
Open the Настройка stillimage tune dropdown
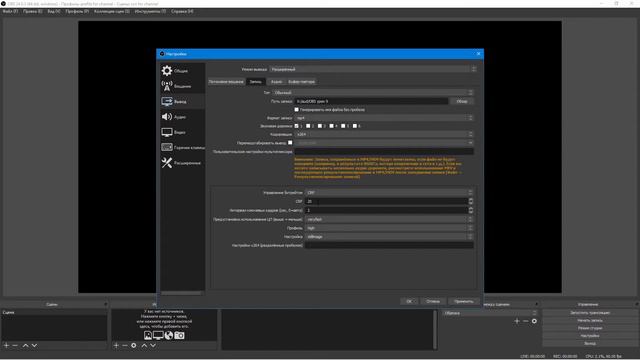click(389, 236)
